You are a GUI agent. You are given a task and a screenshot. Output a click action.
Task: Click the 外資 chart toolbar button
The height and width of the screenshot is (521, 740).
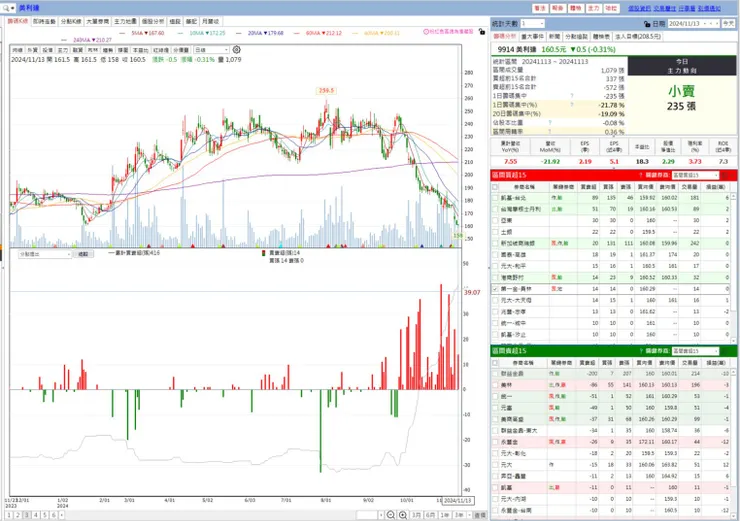(x=33, y=50)
